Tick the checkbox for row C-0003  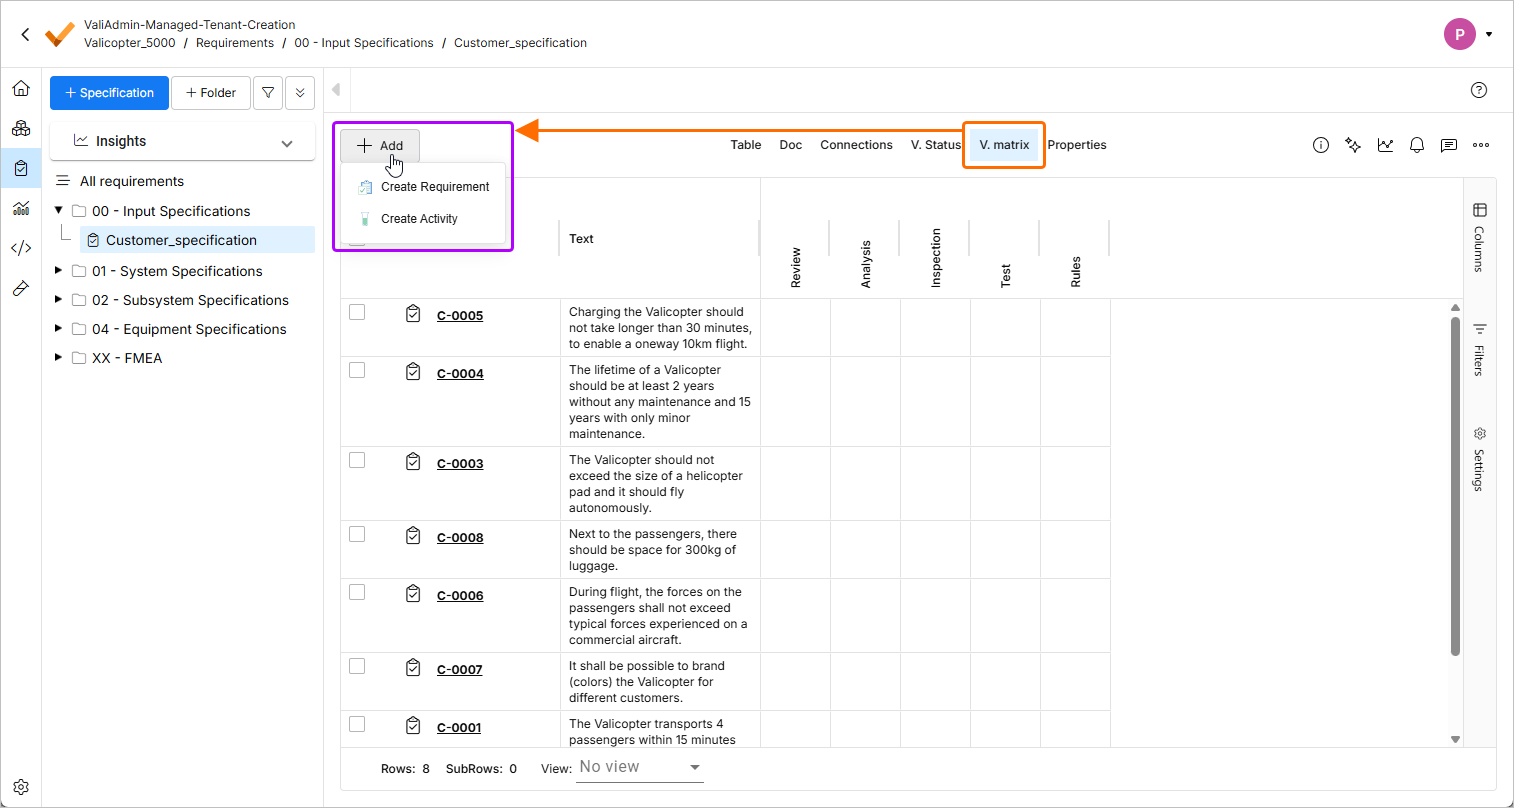pos(357,461)
